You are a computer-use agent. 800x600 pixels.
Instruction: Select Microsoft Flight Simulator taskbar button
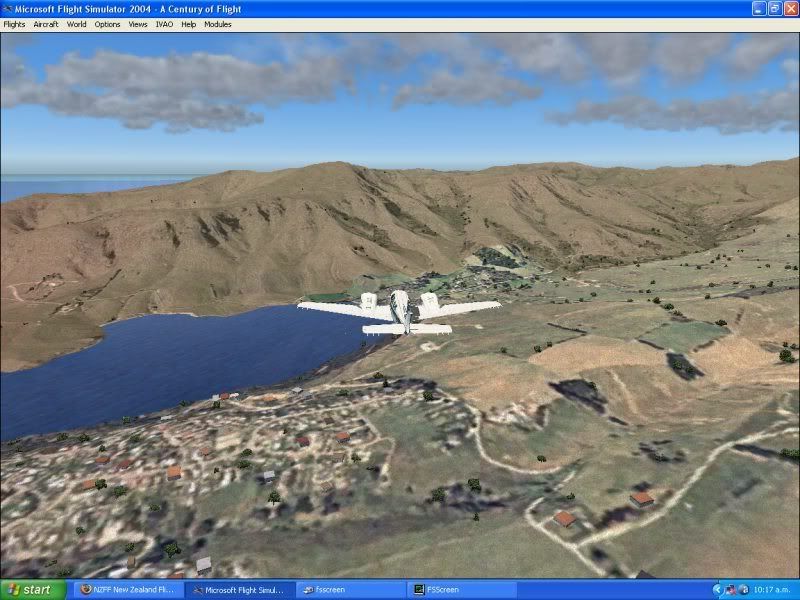click(241, 590)
